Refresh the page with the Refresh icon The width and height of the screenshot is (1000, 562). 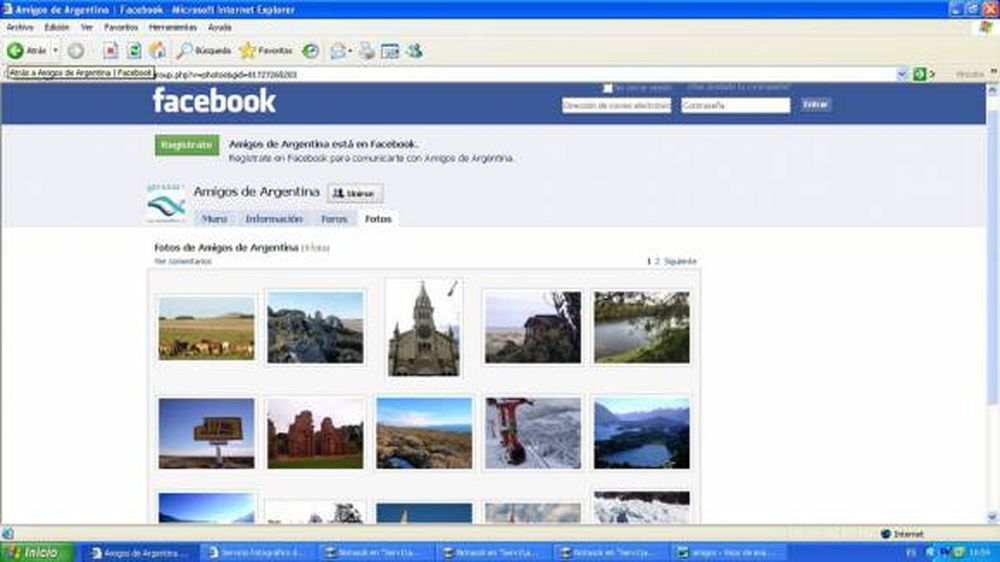point(134,50)
